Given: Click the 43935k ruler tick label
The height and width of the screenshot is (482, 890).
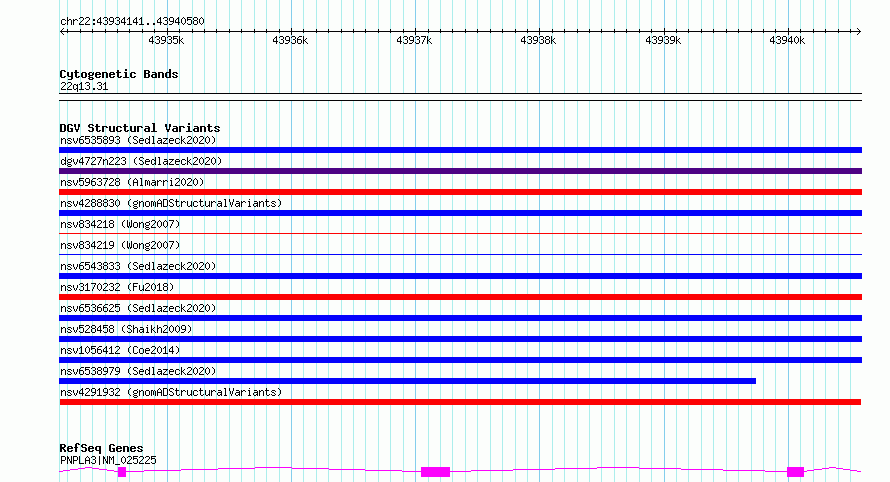Looking at the screenshot, I should click(x=166, y=40).
